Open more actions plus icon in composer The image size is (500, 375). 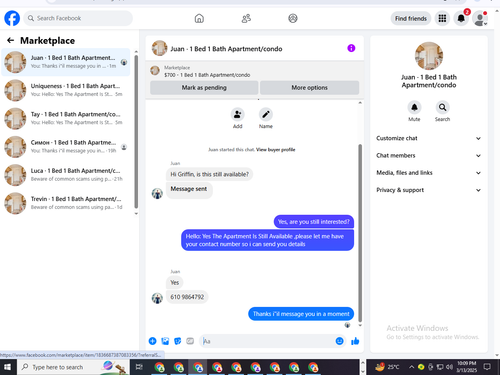pos(152,341)
